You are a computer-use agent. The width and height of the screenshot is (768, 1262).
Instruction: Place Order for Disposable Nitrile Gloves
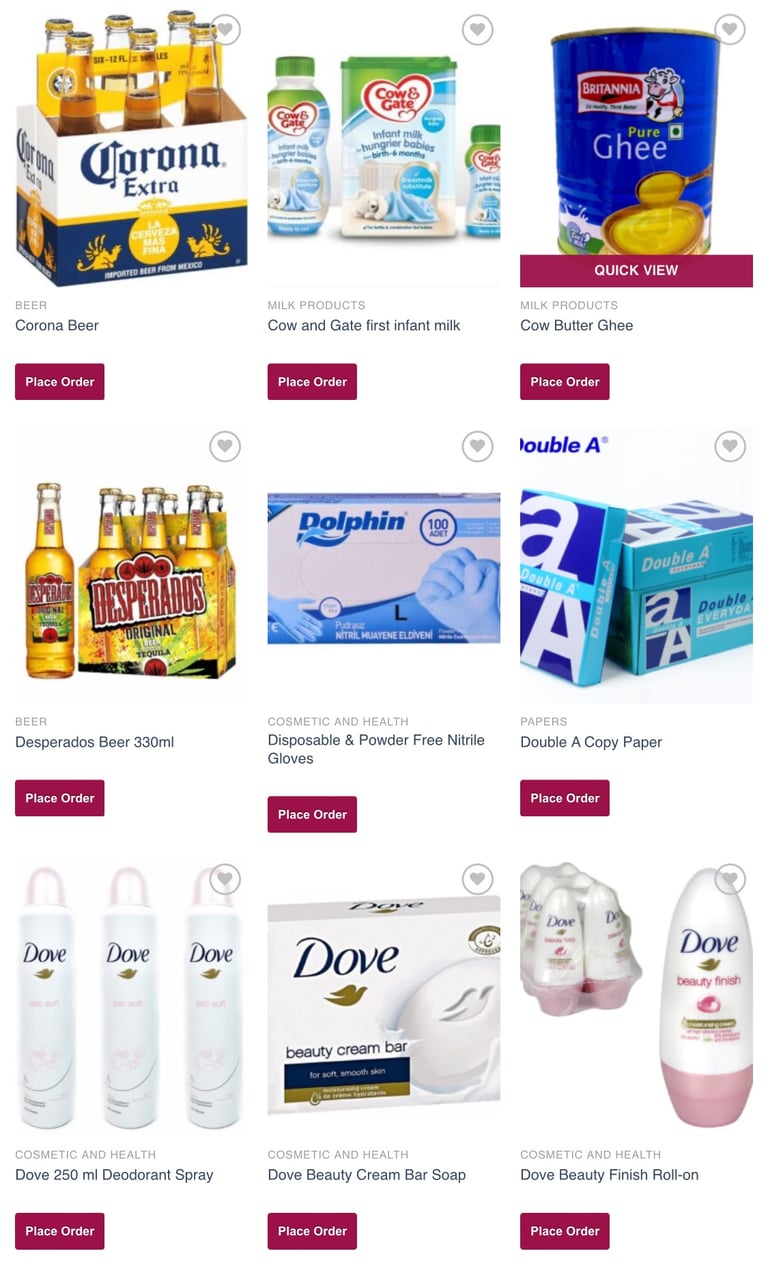coord(312,814)
